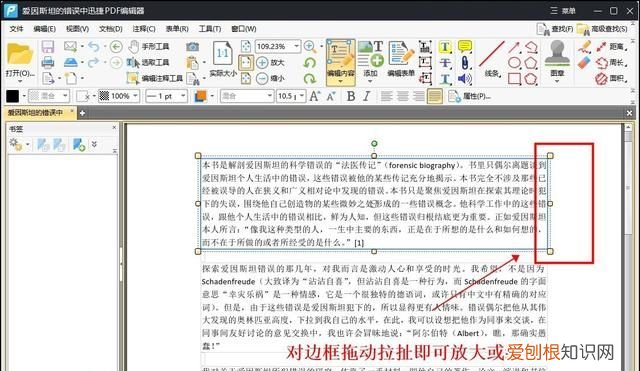Image resolution: width=640 pixels, height=371 pixels.
Task: Click the redo arrow icon
Action: pyautogui.click(x=93, y=62)
